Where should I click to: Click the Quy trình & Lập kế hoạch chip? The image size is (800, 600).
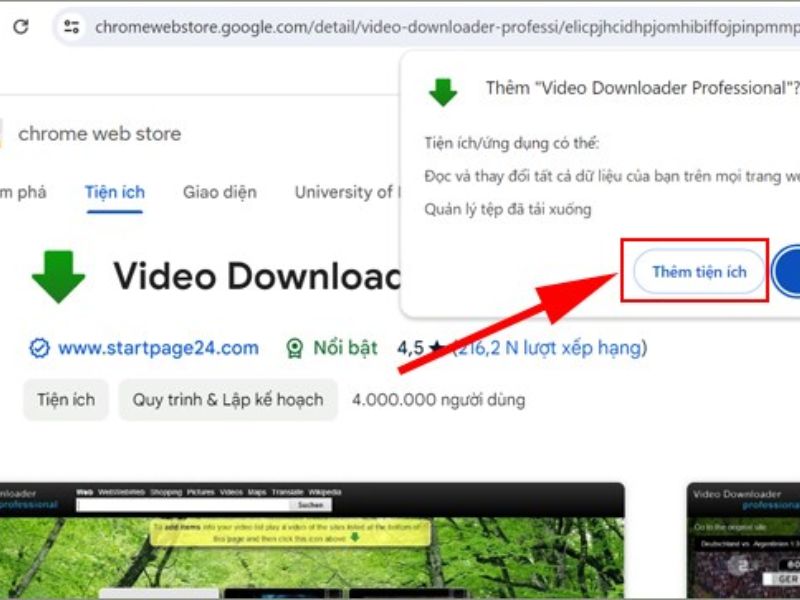tap(228, 400)
